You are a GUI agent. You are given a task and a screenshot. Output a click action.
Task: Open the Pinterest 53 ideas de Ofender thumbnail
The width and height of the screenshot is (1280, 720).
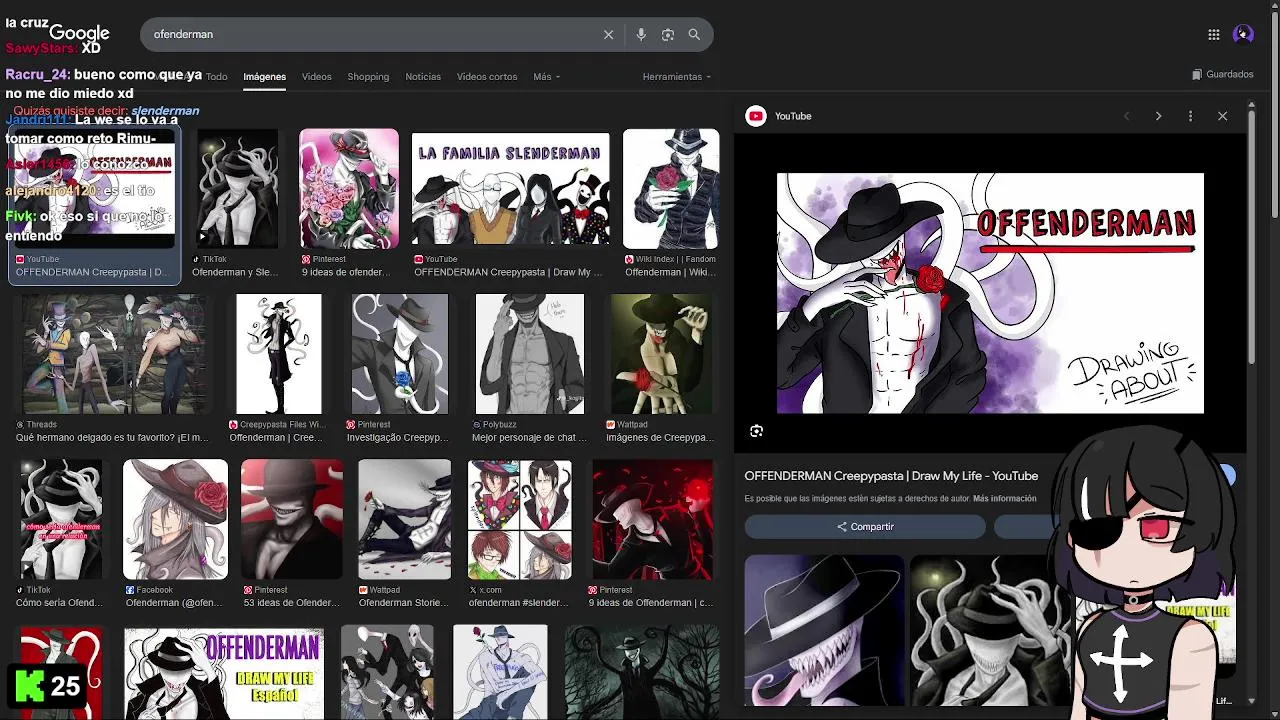point(292,520)
